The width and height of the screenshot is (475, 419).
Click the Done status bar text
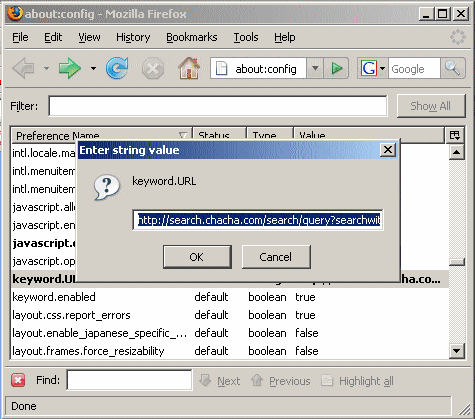point(24,406)
